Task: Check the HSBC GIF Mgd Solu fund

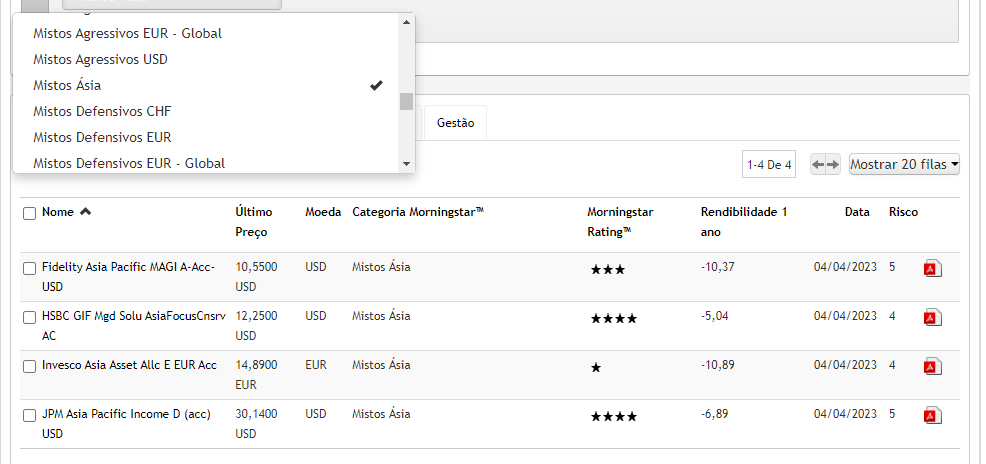Action: pyautogui.click(x=30, y=318)
